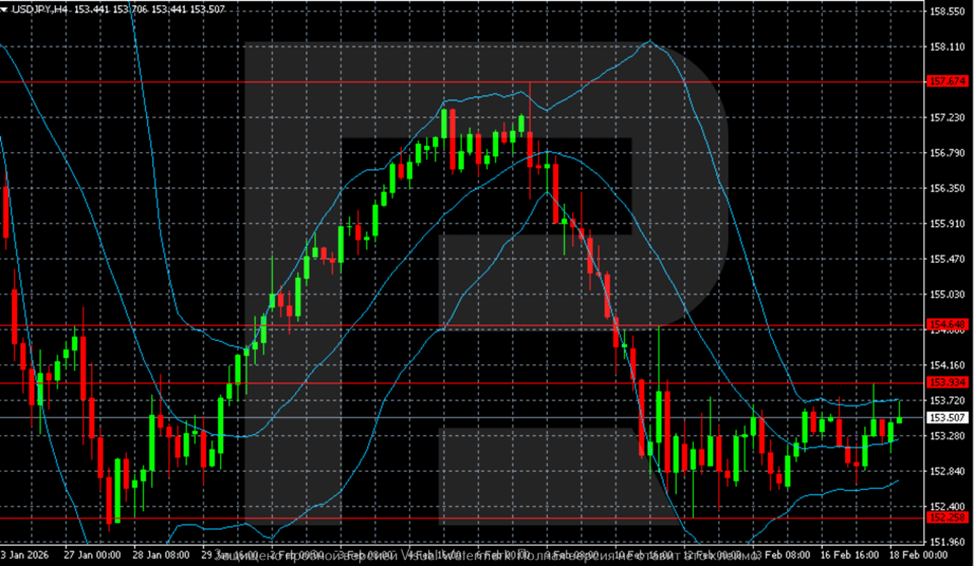
Task: Click the 155.030 label on price axis
Action: point(947,295)
